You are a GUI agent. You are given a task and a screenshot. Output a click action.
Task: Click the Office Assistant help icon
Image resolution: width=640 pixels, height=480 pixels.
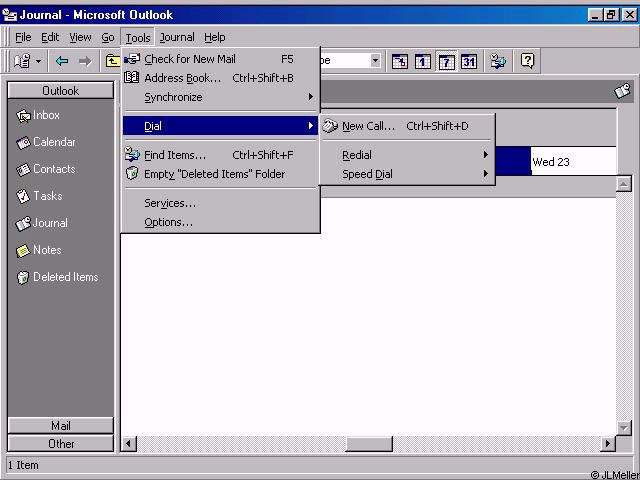click(527, 61)
